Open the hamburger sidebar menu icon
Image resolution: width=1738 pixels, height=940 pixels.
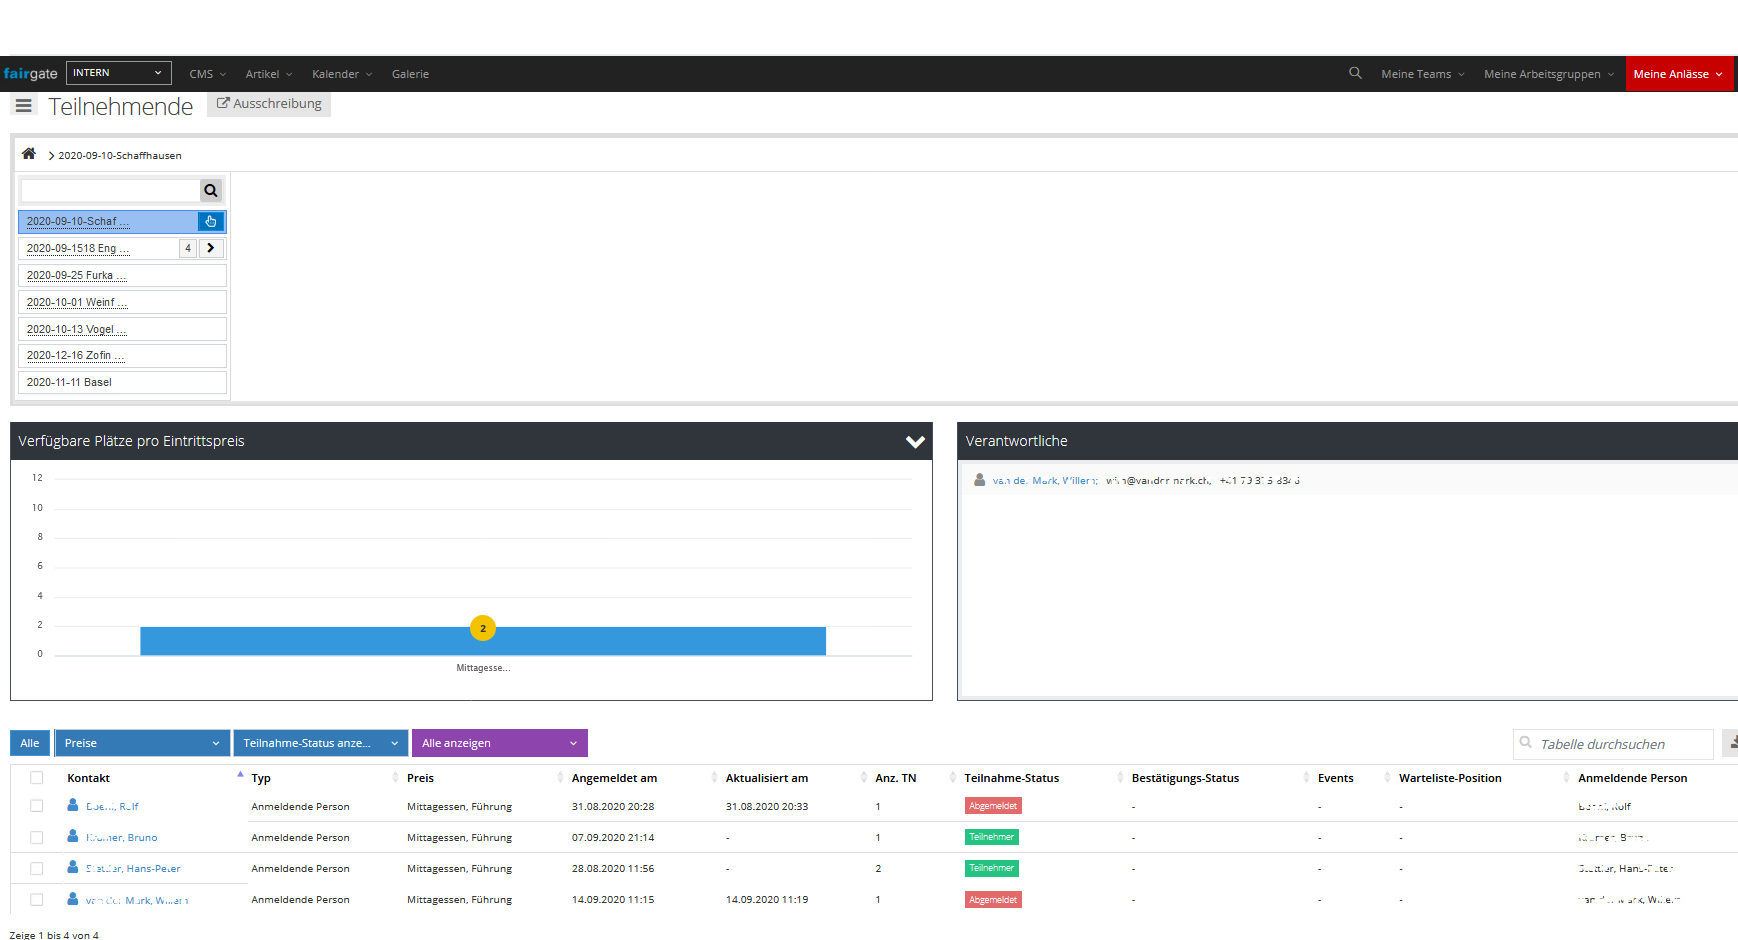click(24, 106)
